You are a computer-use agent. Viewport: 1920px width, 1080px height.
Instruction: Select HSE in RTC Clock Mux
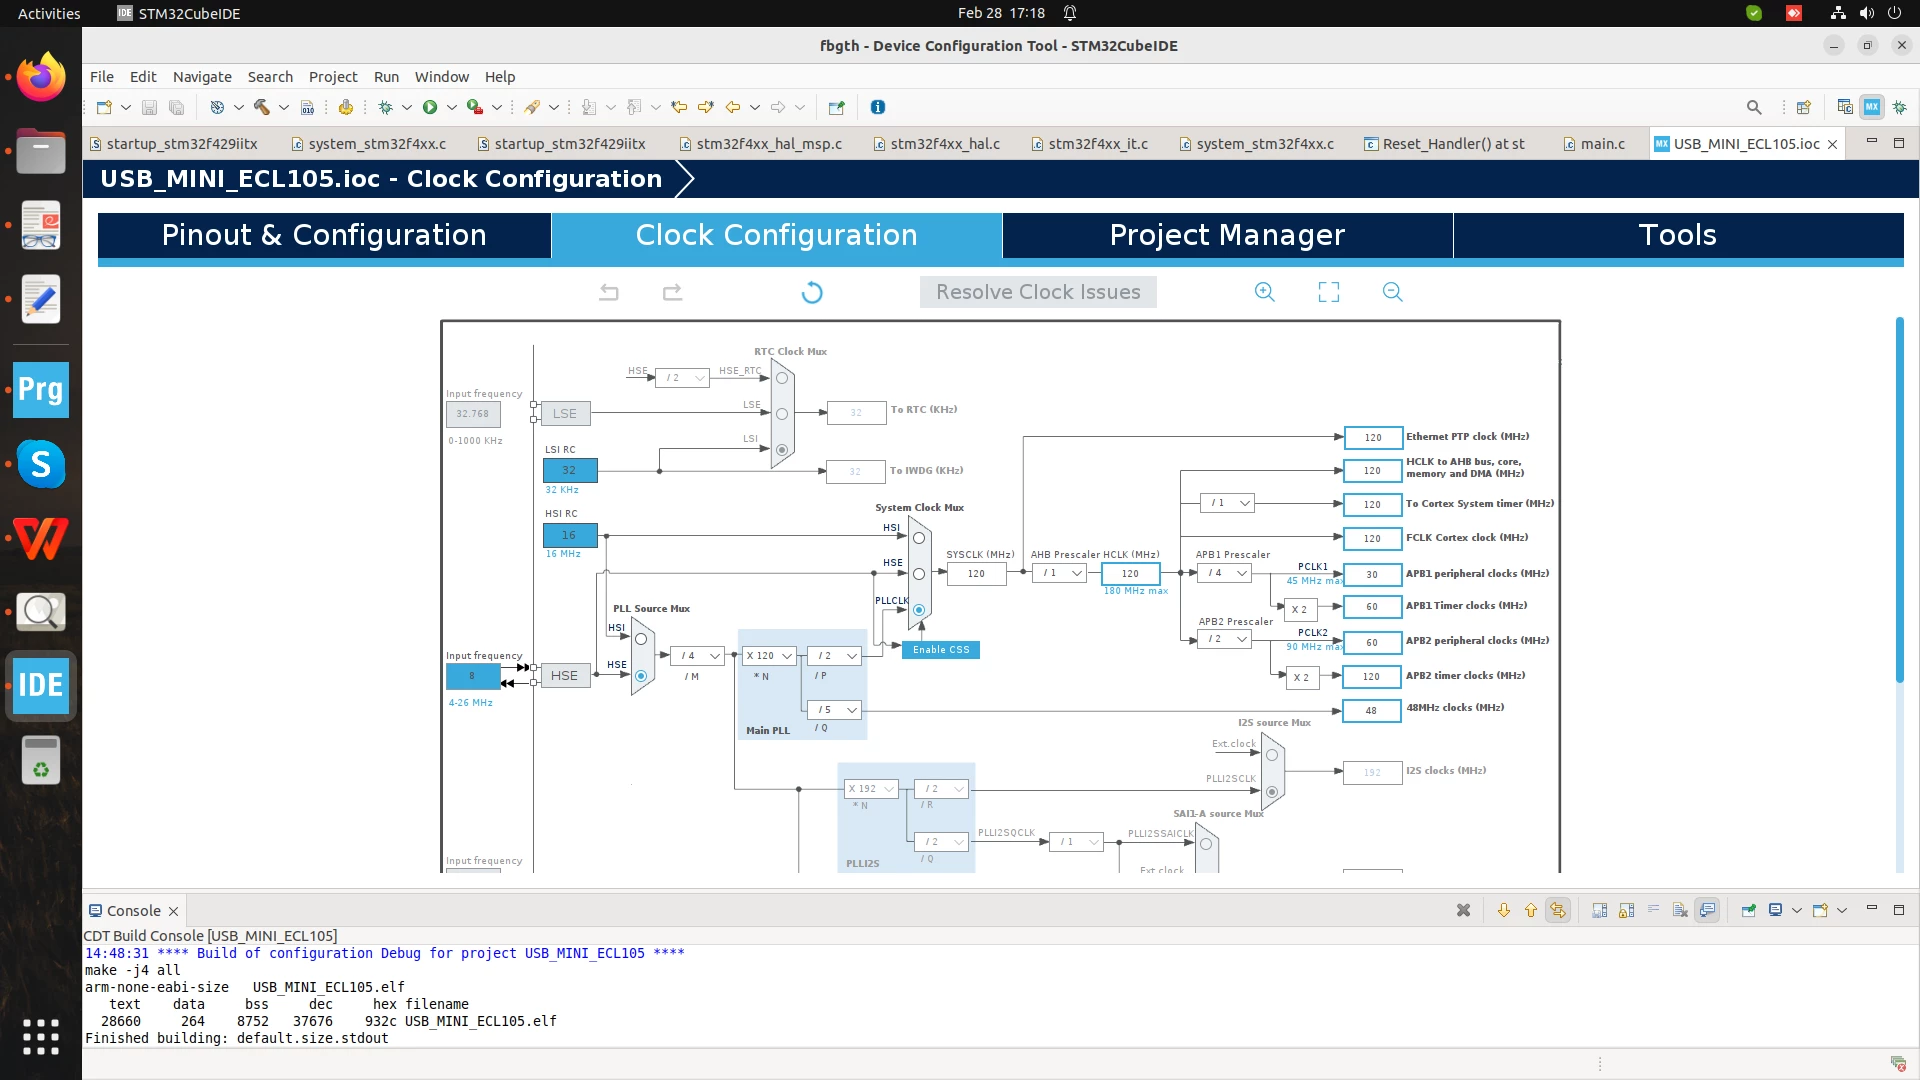coord(782,379)
